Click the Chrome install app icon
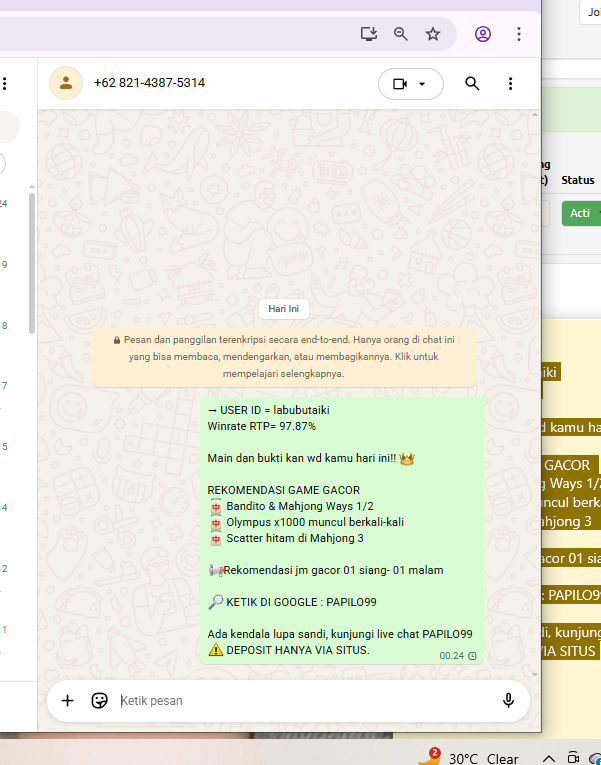The image size is (601, 765). pyautogui.click(x=369, y=34)
